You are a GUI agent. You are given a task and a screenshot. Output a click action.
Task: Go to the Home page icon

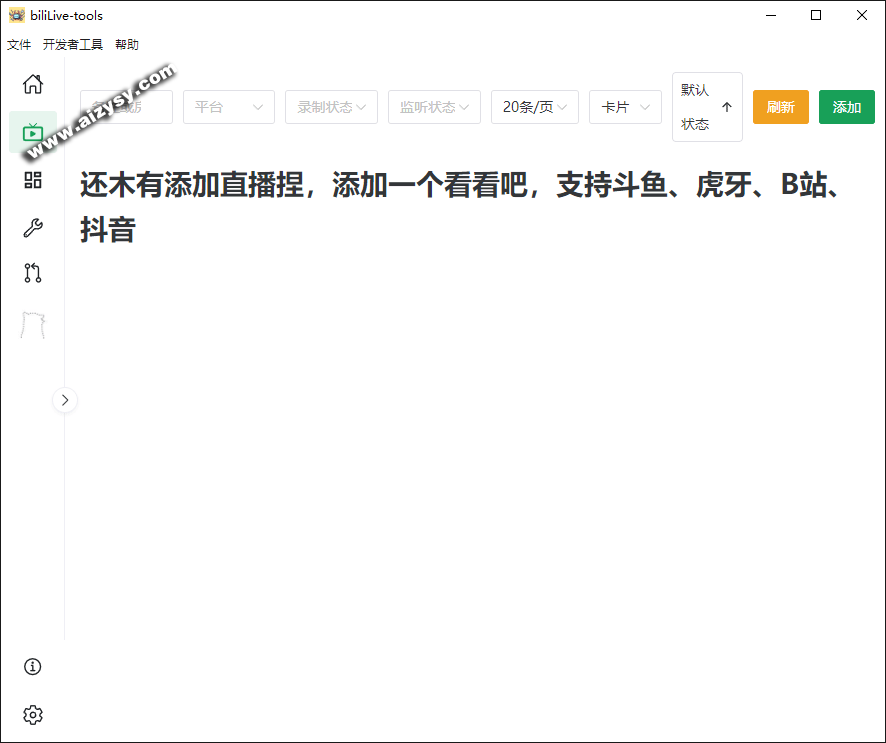[33, 84]
